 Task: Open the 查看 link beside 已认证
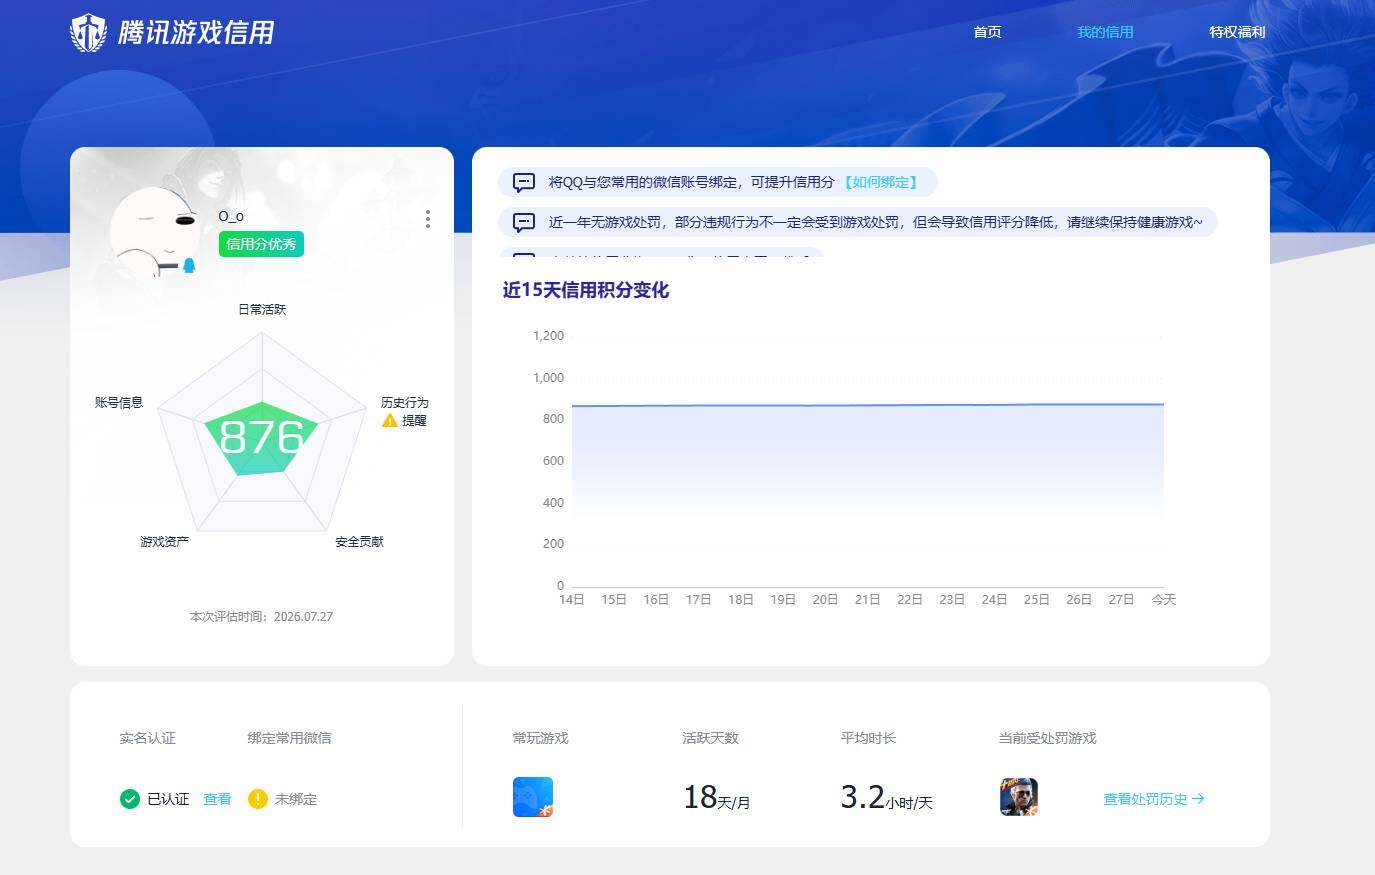click(x=217, y=799)
